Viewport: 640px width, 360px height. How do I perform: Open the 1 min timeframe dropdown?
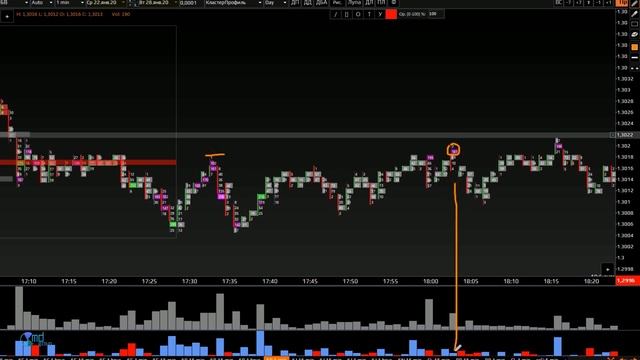point(69,2)
